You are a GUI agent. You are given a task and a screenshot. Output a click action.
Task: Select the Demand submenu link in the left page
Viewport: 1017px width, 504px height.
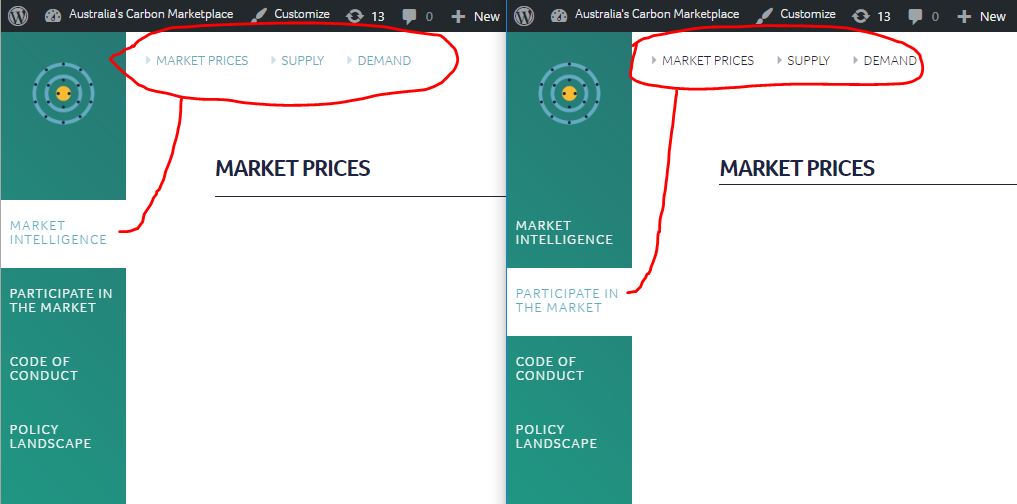(384, 60)
